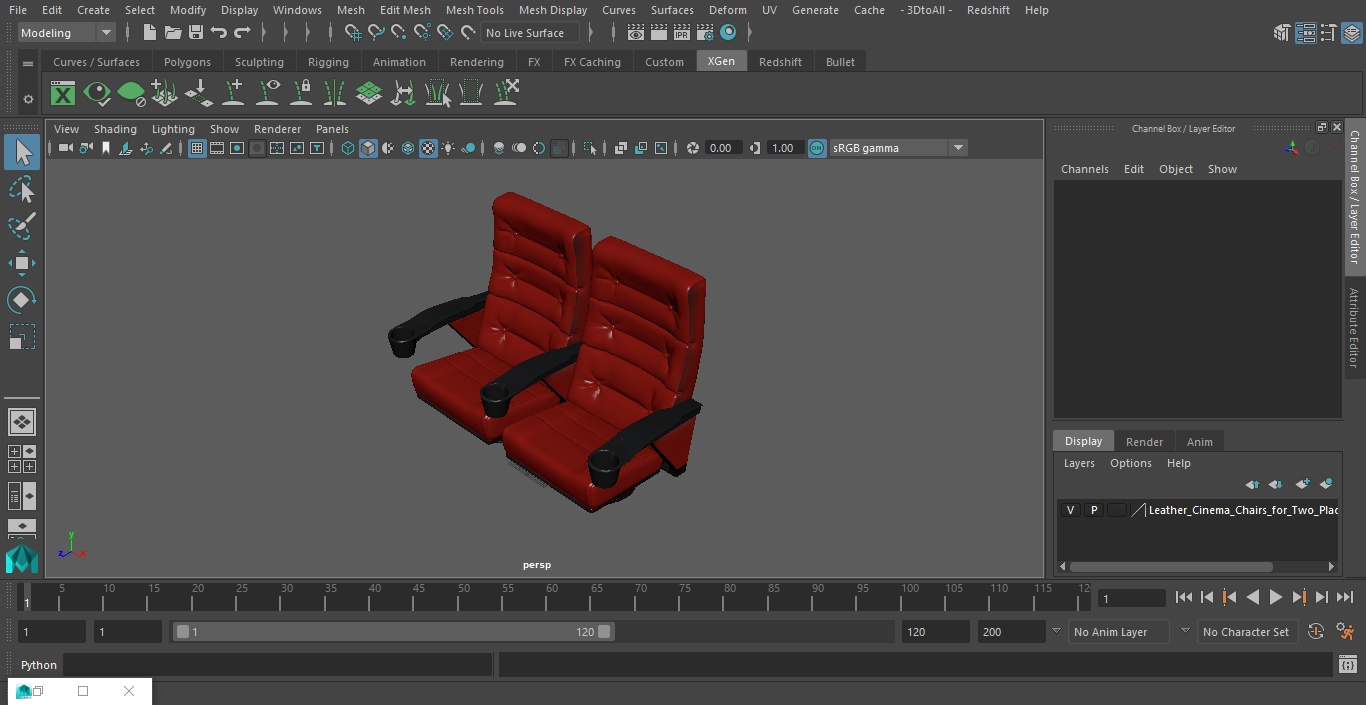This screenshot has height=705, width=1366.
Task: Open the No Live Surface field
Action: click(x=529, y=33)
